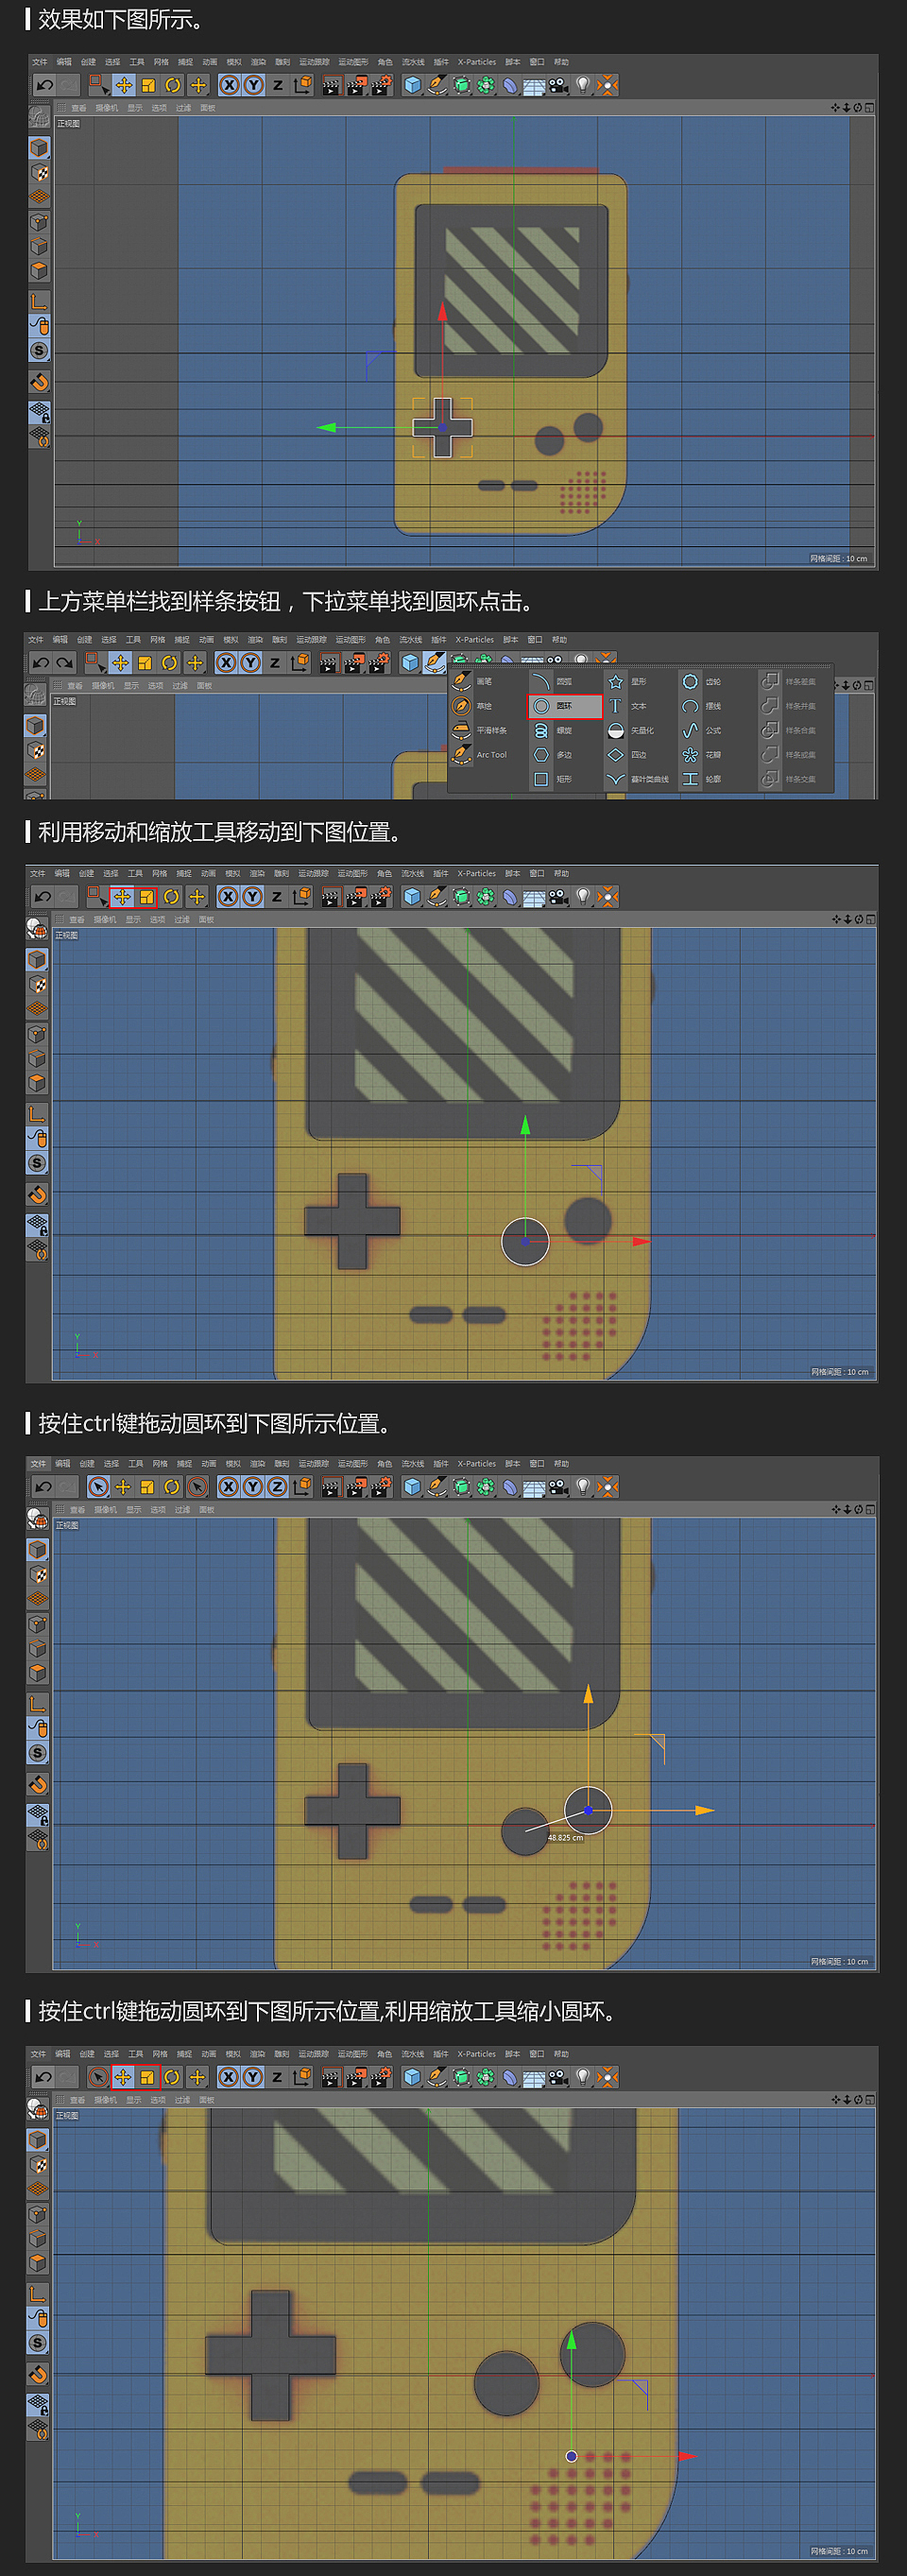
Task: Click 网格间距 : 10 cm label in fifth screenshot
Action: [x=839, y=2551]
